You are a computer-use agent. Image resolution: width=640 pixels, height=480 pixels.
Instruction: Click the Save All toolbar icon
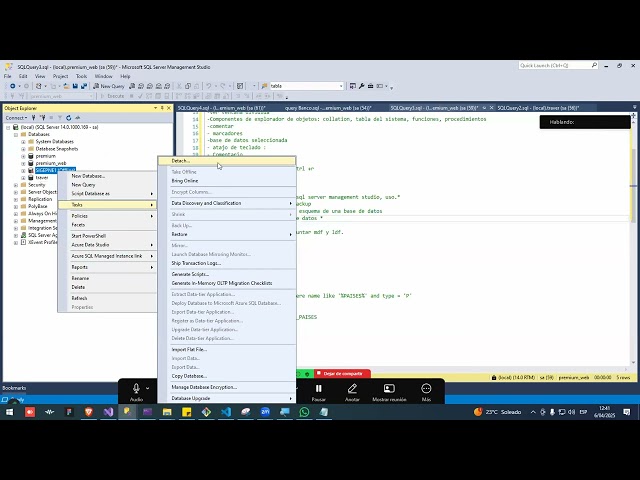(84, 86)
